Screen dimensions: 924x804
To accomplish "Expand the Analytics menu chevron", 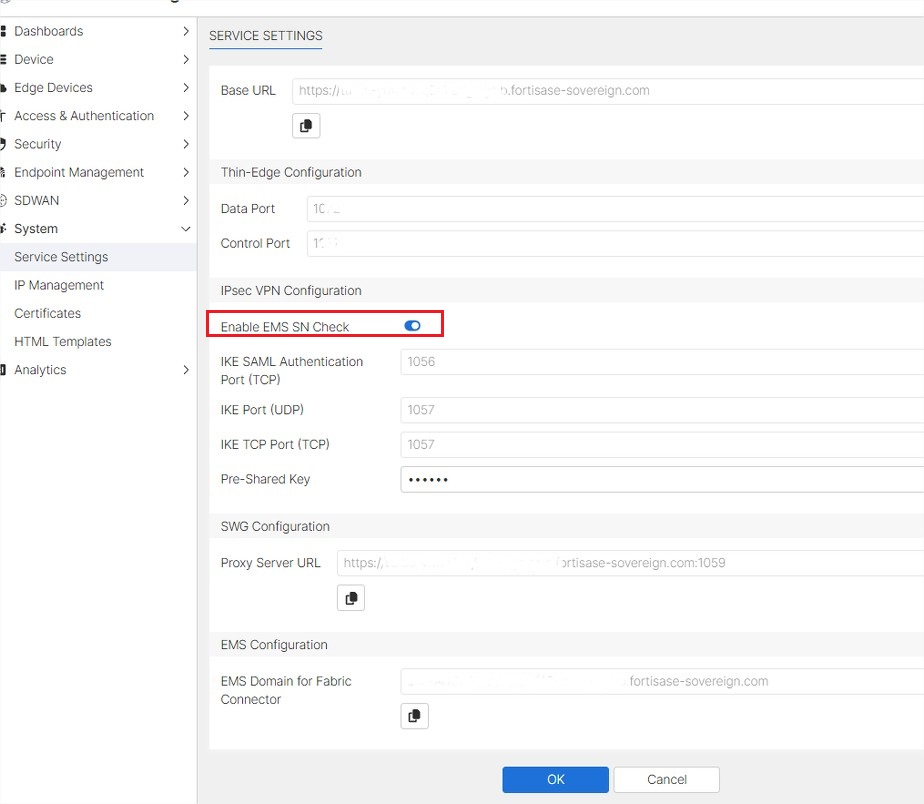I will point(186,370).
